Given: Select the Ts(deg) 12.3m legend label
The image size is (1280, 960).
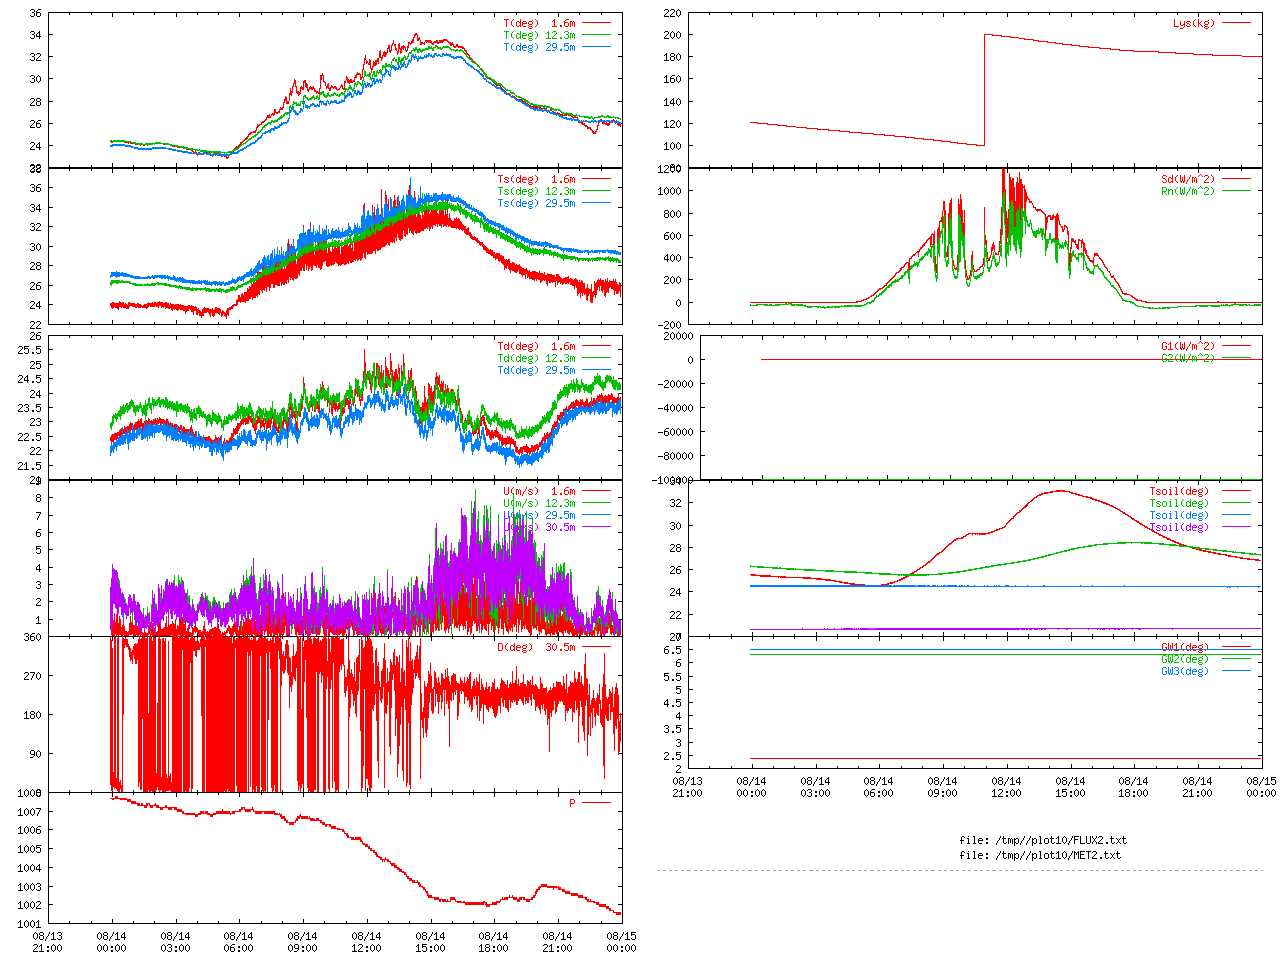Looking at the screenshot, I should [x=536, y=191].
